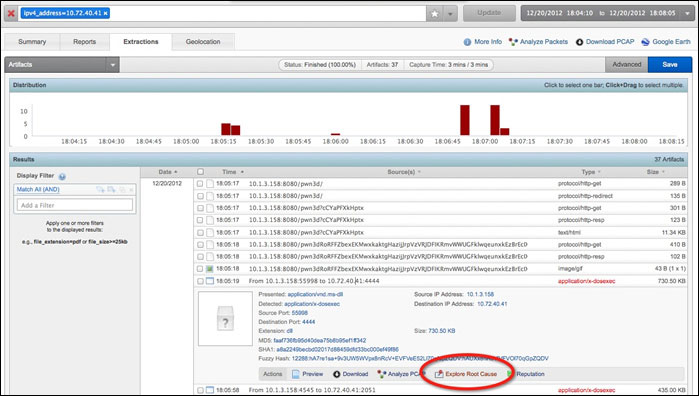The image size is (699, 396).
Task: Check the 289 B http-get row checkbox
Action: pos(200,183)
